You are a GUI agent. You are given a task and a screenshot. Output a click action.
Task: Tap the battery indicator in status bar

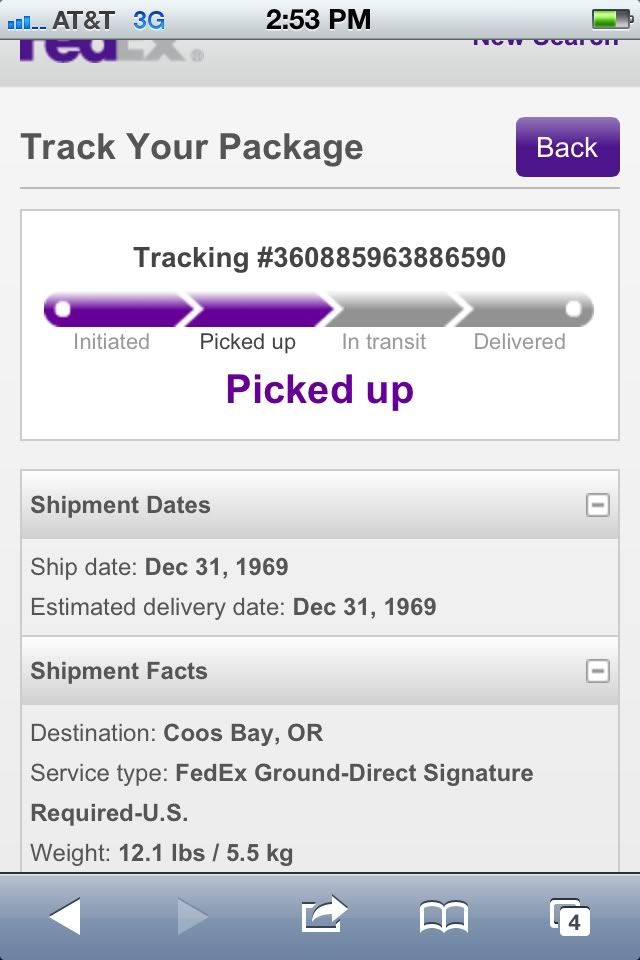click(611, 19)
